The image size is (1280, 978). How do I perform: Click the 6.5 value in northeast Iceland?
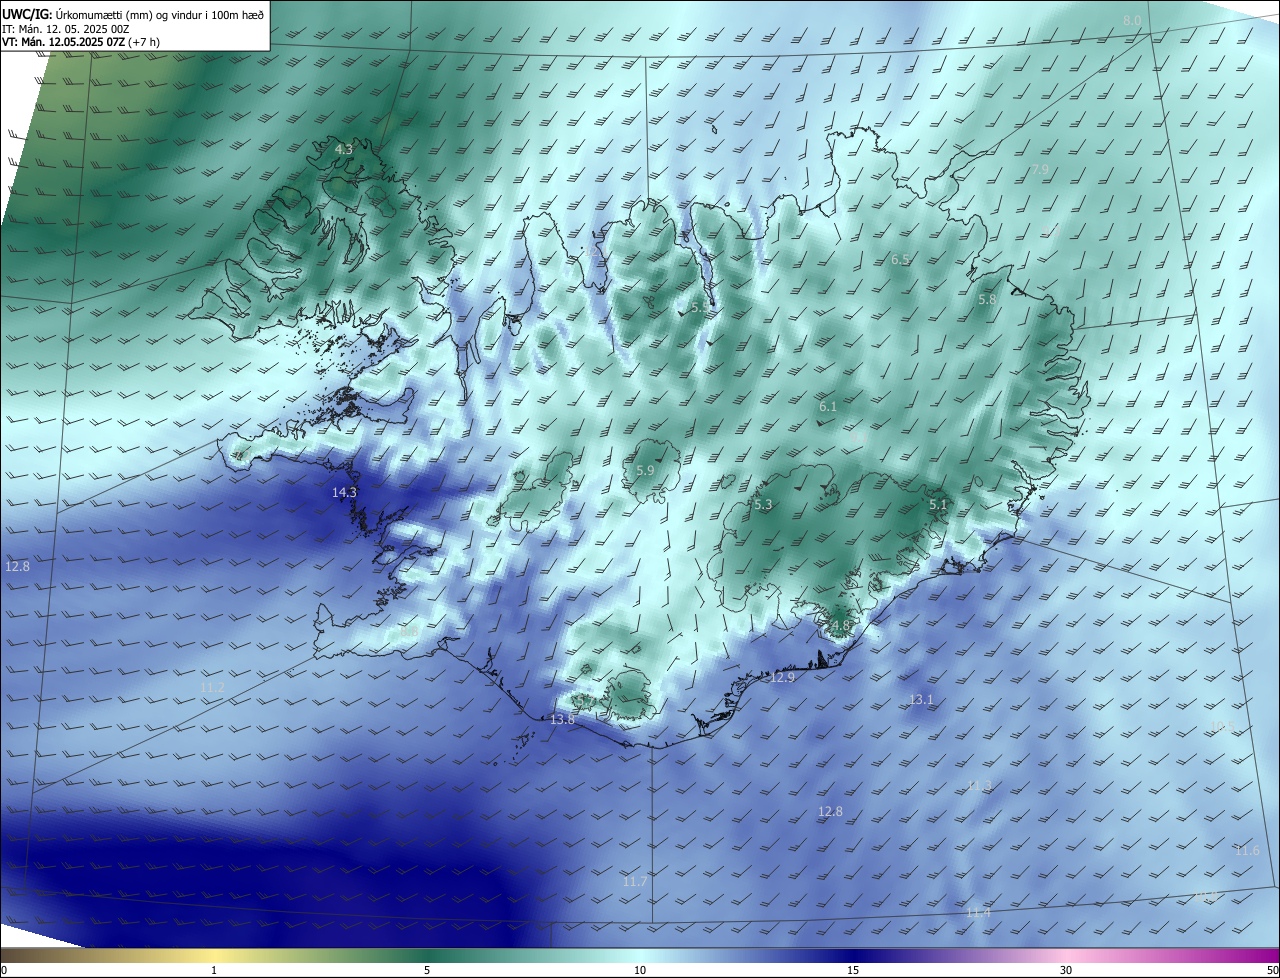(x=900, y=260)
